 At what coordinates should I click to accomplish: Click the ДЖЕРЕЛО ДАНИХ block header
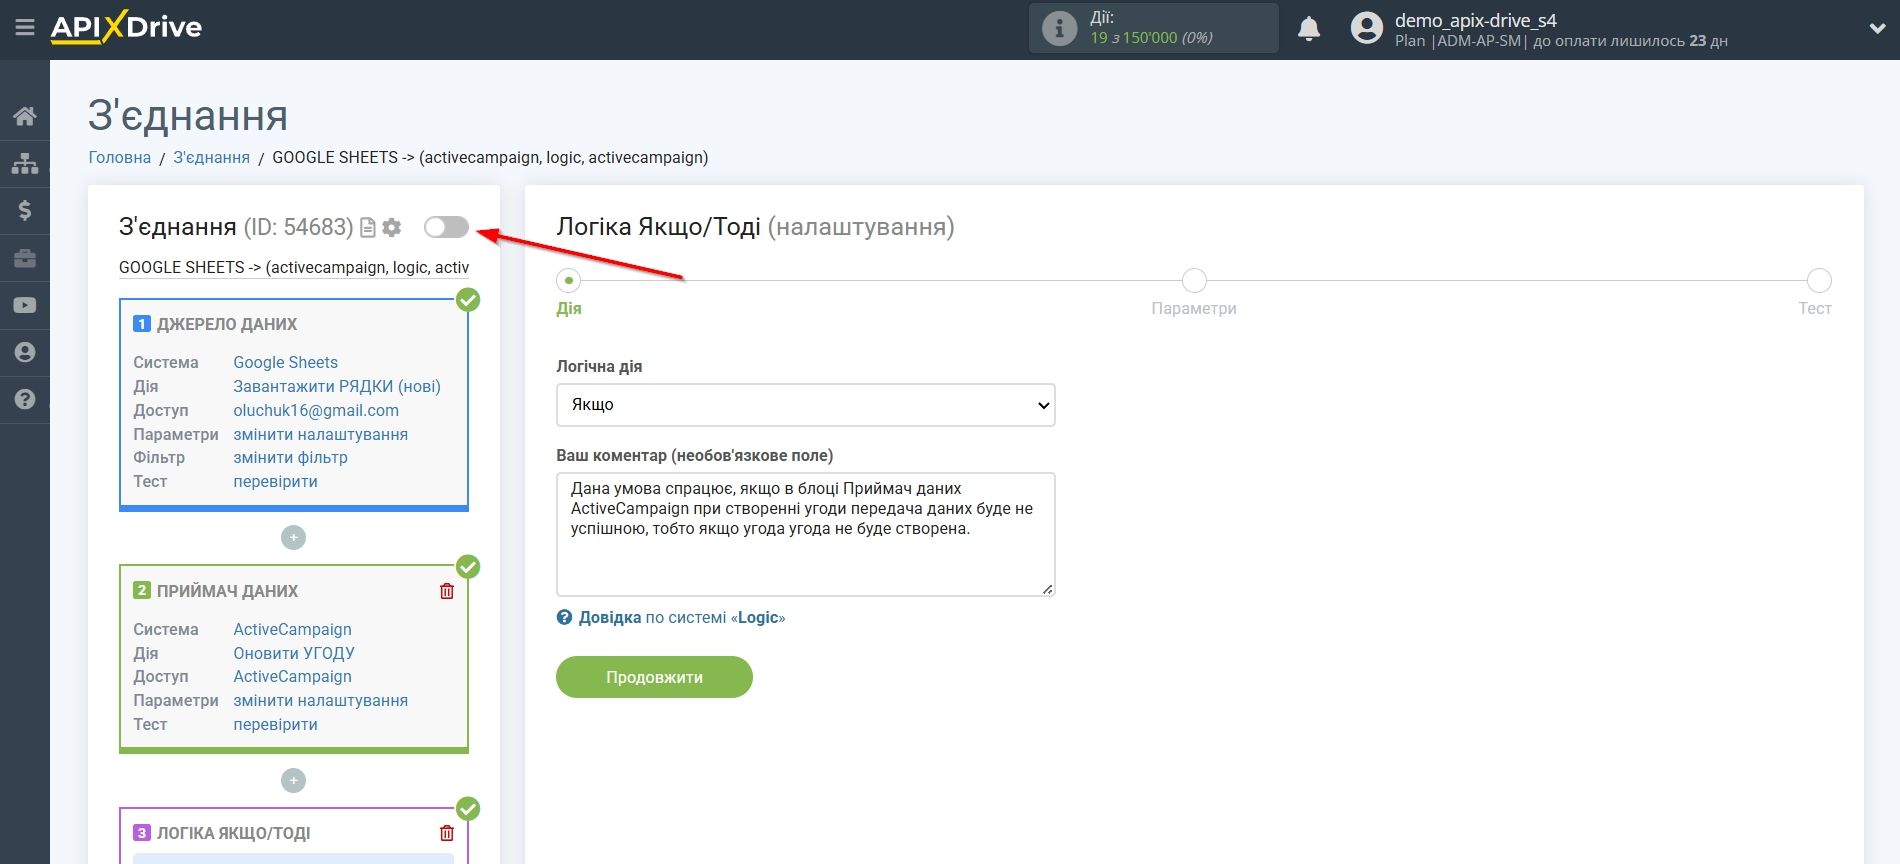tap(227, 325)
